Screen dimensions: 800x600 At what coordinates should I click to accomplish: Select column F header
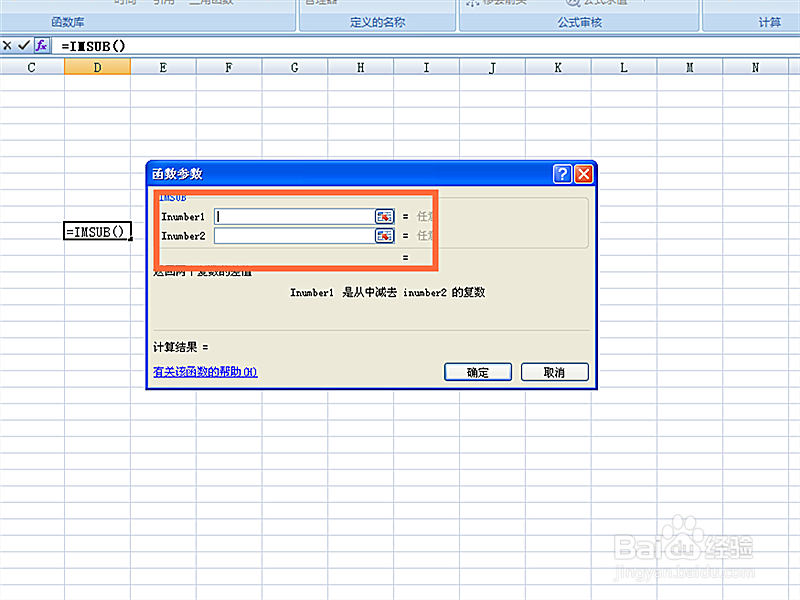click(x=229, y=67)
